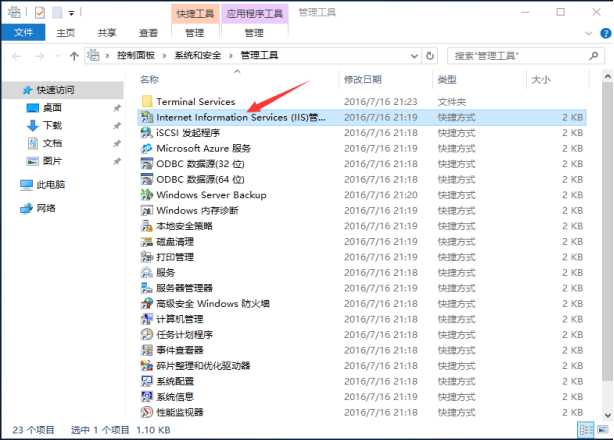Select the Microsoft Azure 服务 icon
The image size is (614, 440).
[x=147, y=148]
